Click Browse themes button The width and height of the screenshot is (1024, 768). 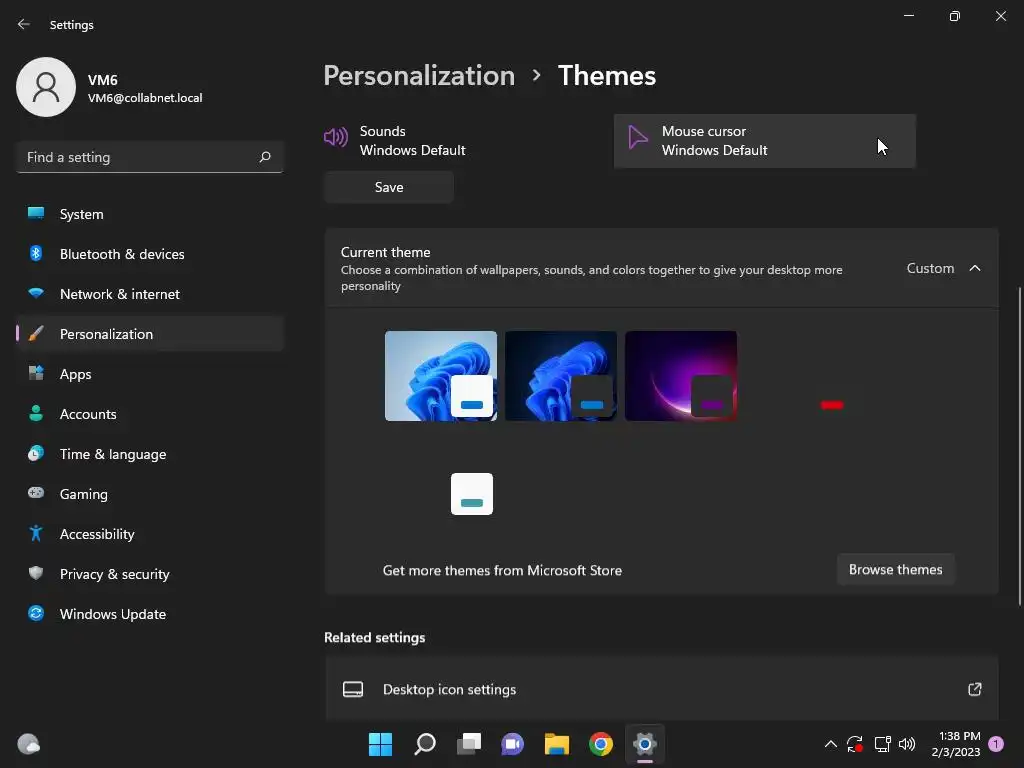point(895,569)
